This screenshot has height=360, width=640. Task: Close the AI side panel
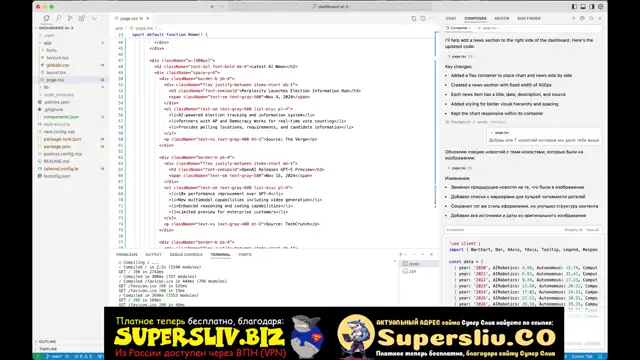600,18
